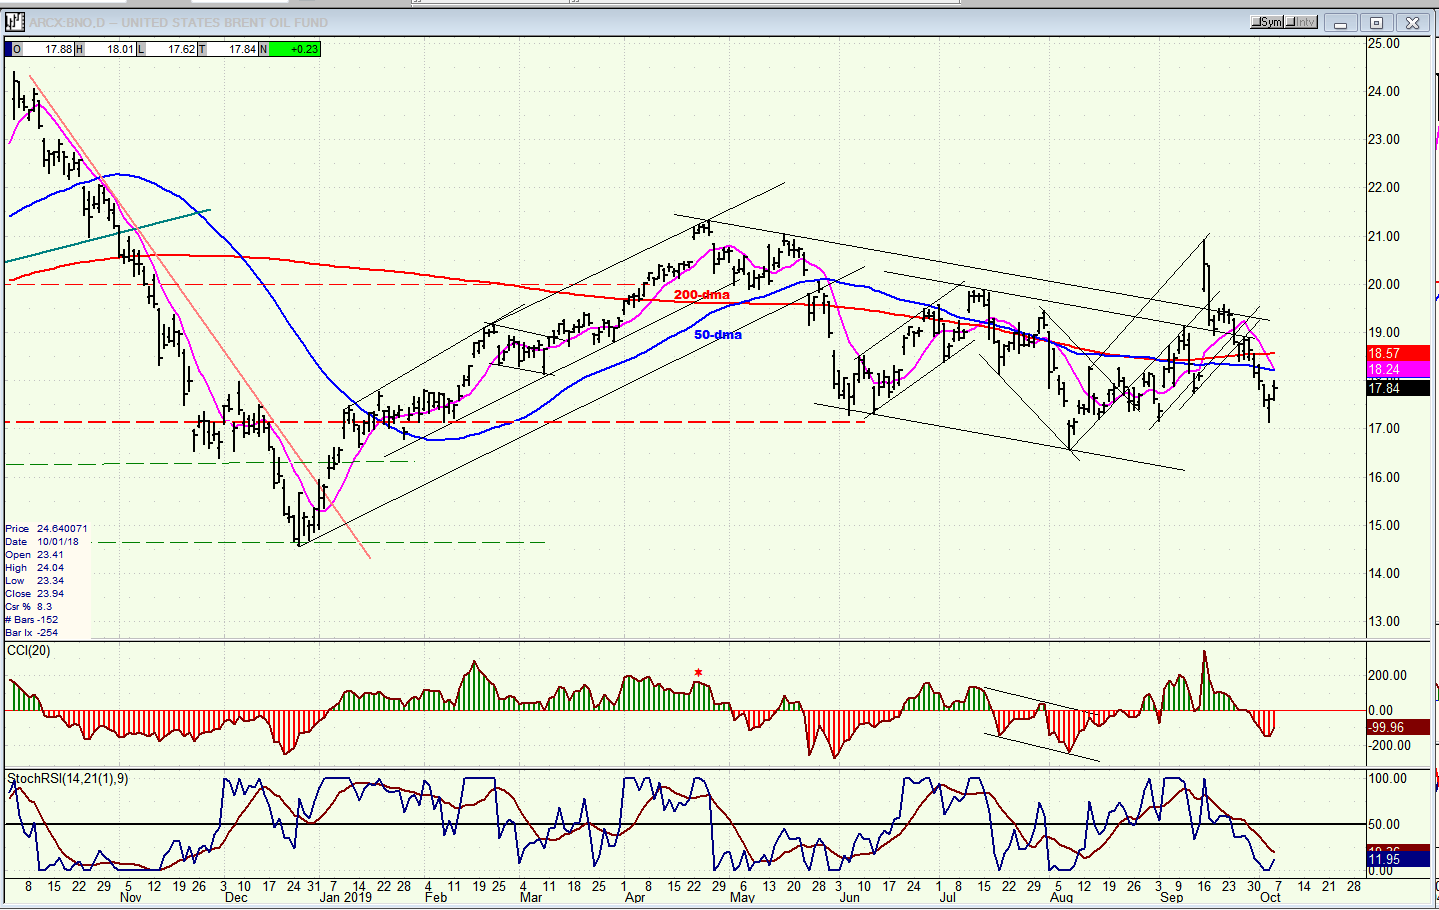
Task: Click the Oct label on time axis
Action: pyautogui.click(x=1270, y=898)
